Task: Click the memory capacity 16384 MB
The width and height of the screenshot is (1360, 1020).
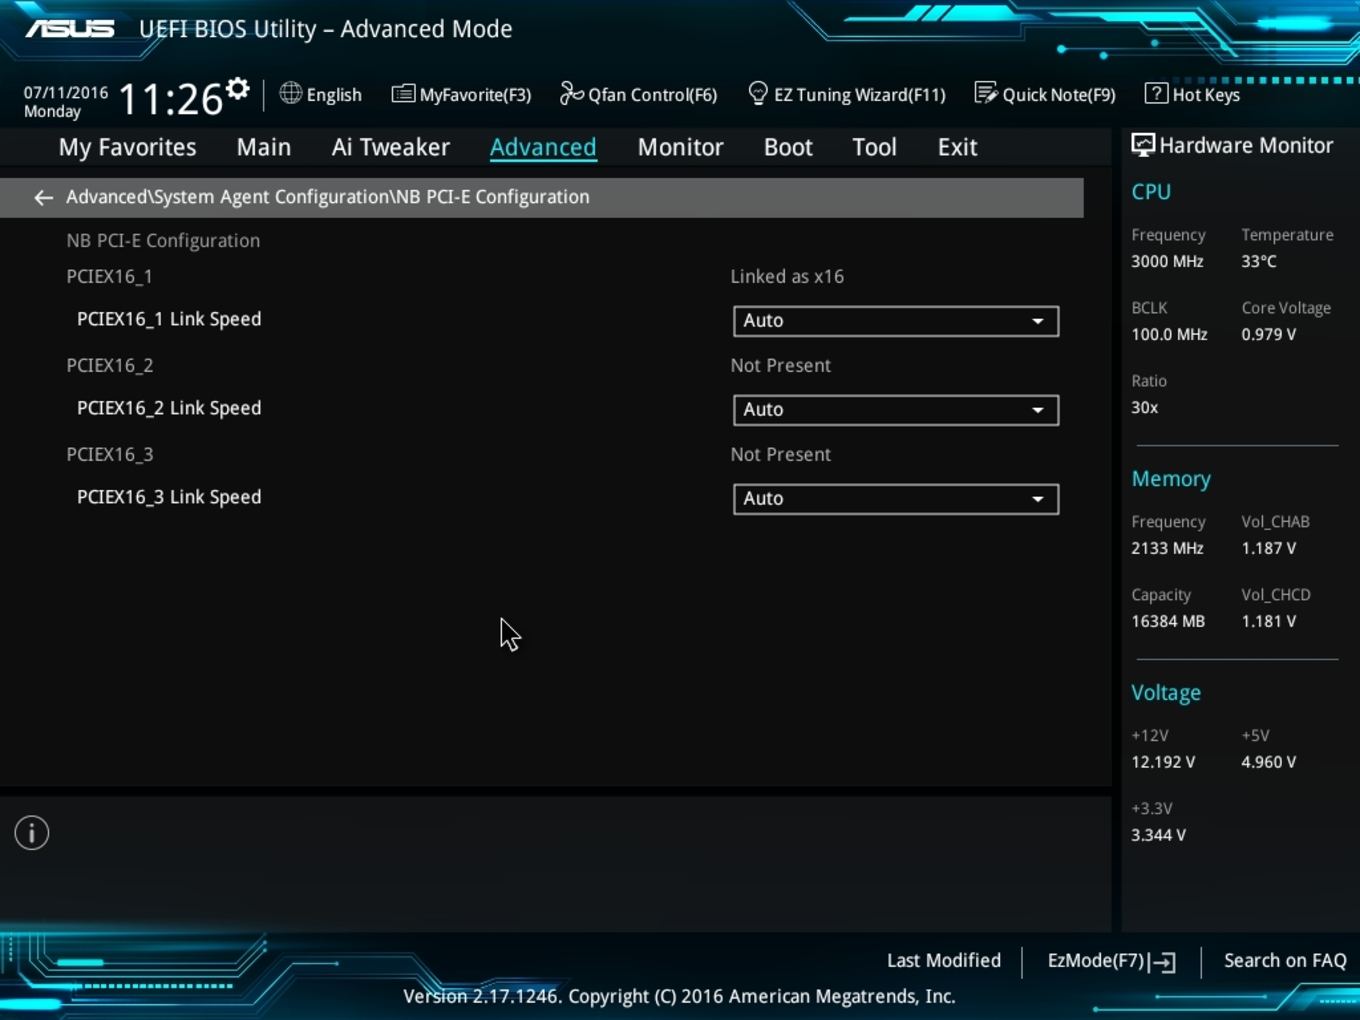Action: (1168, 621)
